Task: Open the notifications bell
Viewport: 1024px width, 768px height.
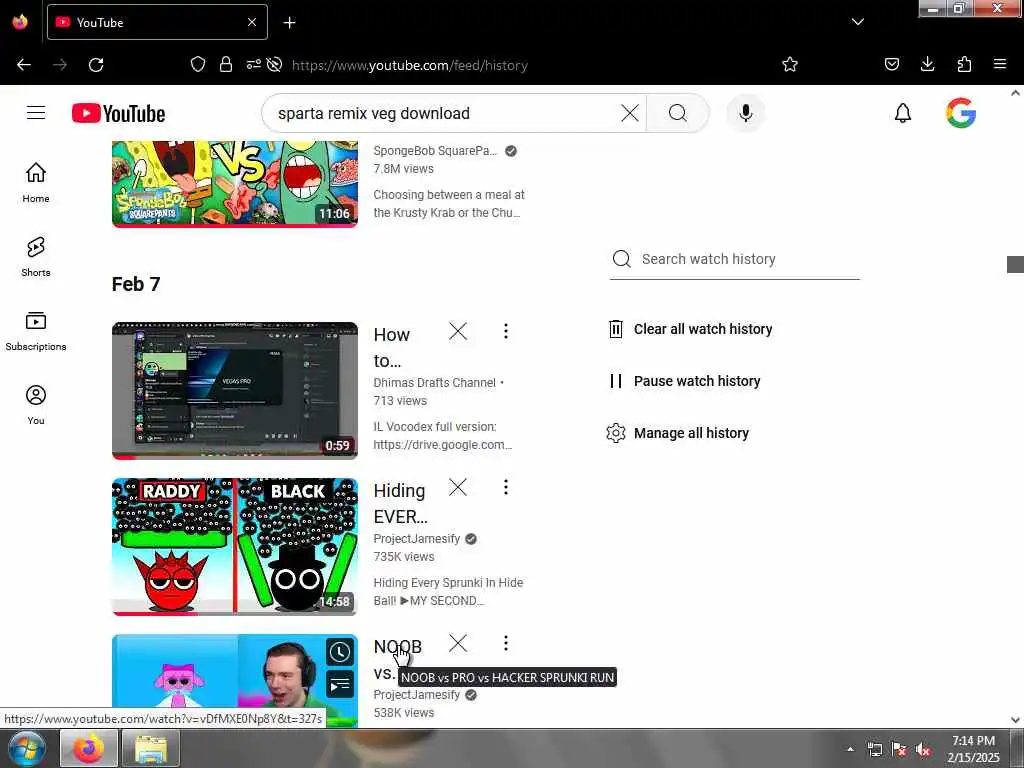Action: coord(903,113)
